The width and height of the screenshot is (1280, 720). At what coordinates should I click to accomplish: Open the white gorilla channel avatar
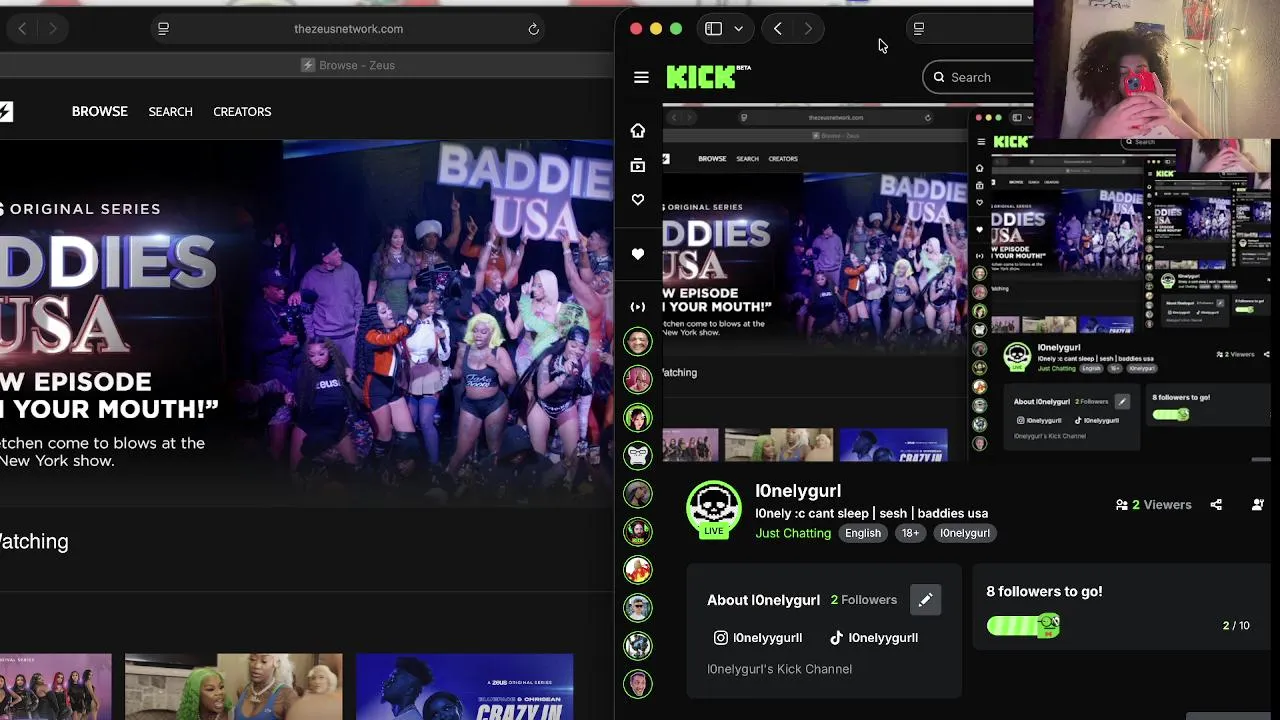pyautogui.click(x=638, y=455)
